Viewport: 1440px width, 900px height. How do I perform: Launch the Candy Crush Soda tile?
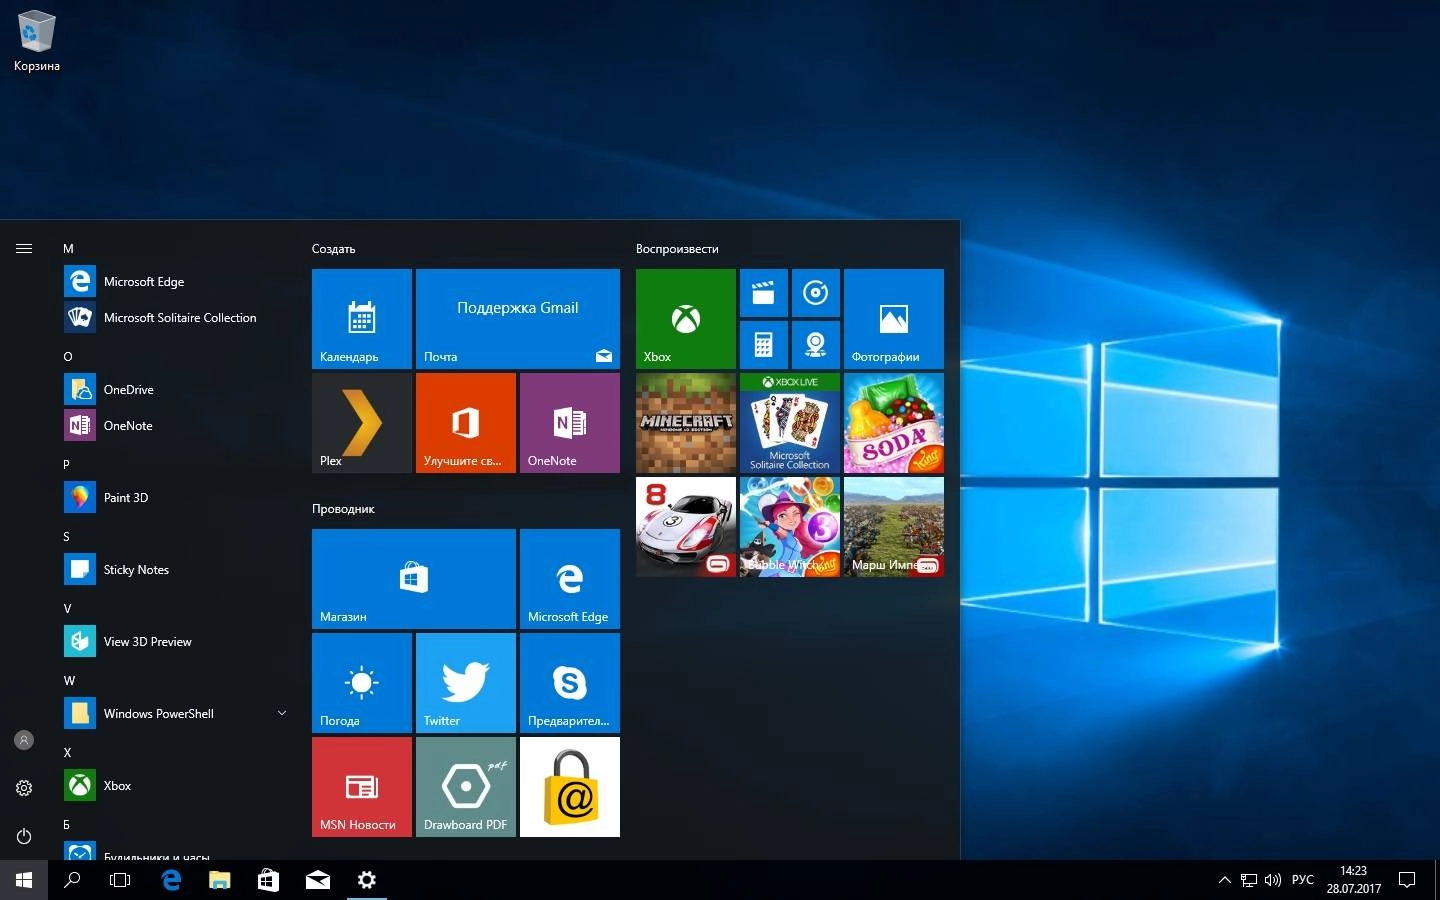pyautogui.click(x=894, y=423)
